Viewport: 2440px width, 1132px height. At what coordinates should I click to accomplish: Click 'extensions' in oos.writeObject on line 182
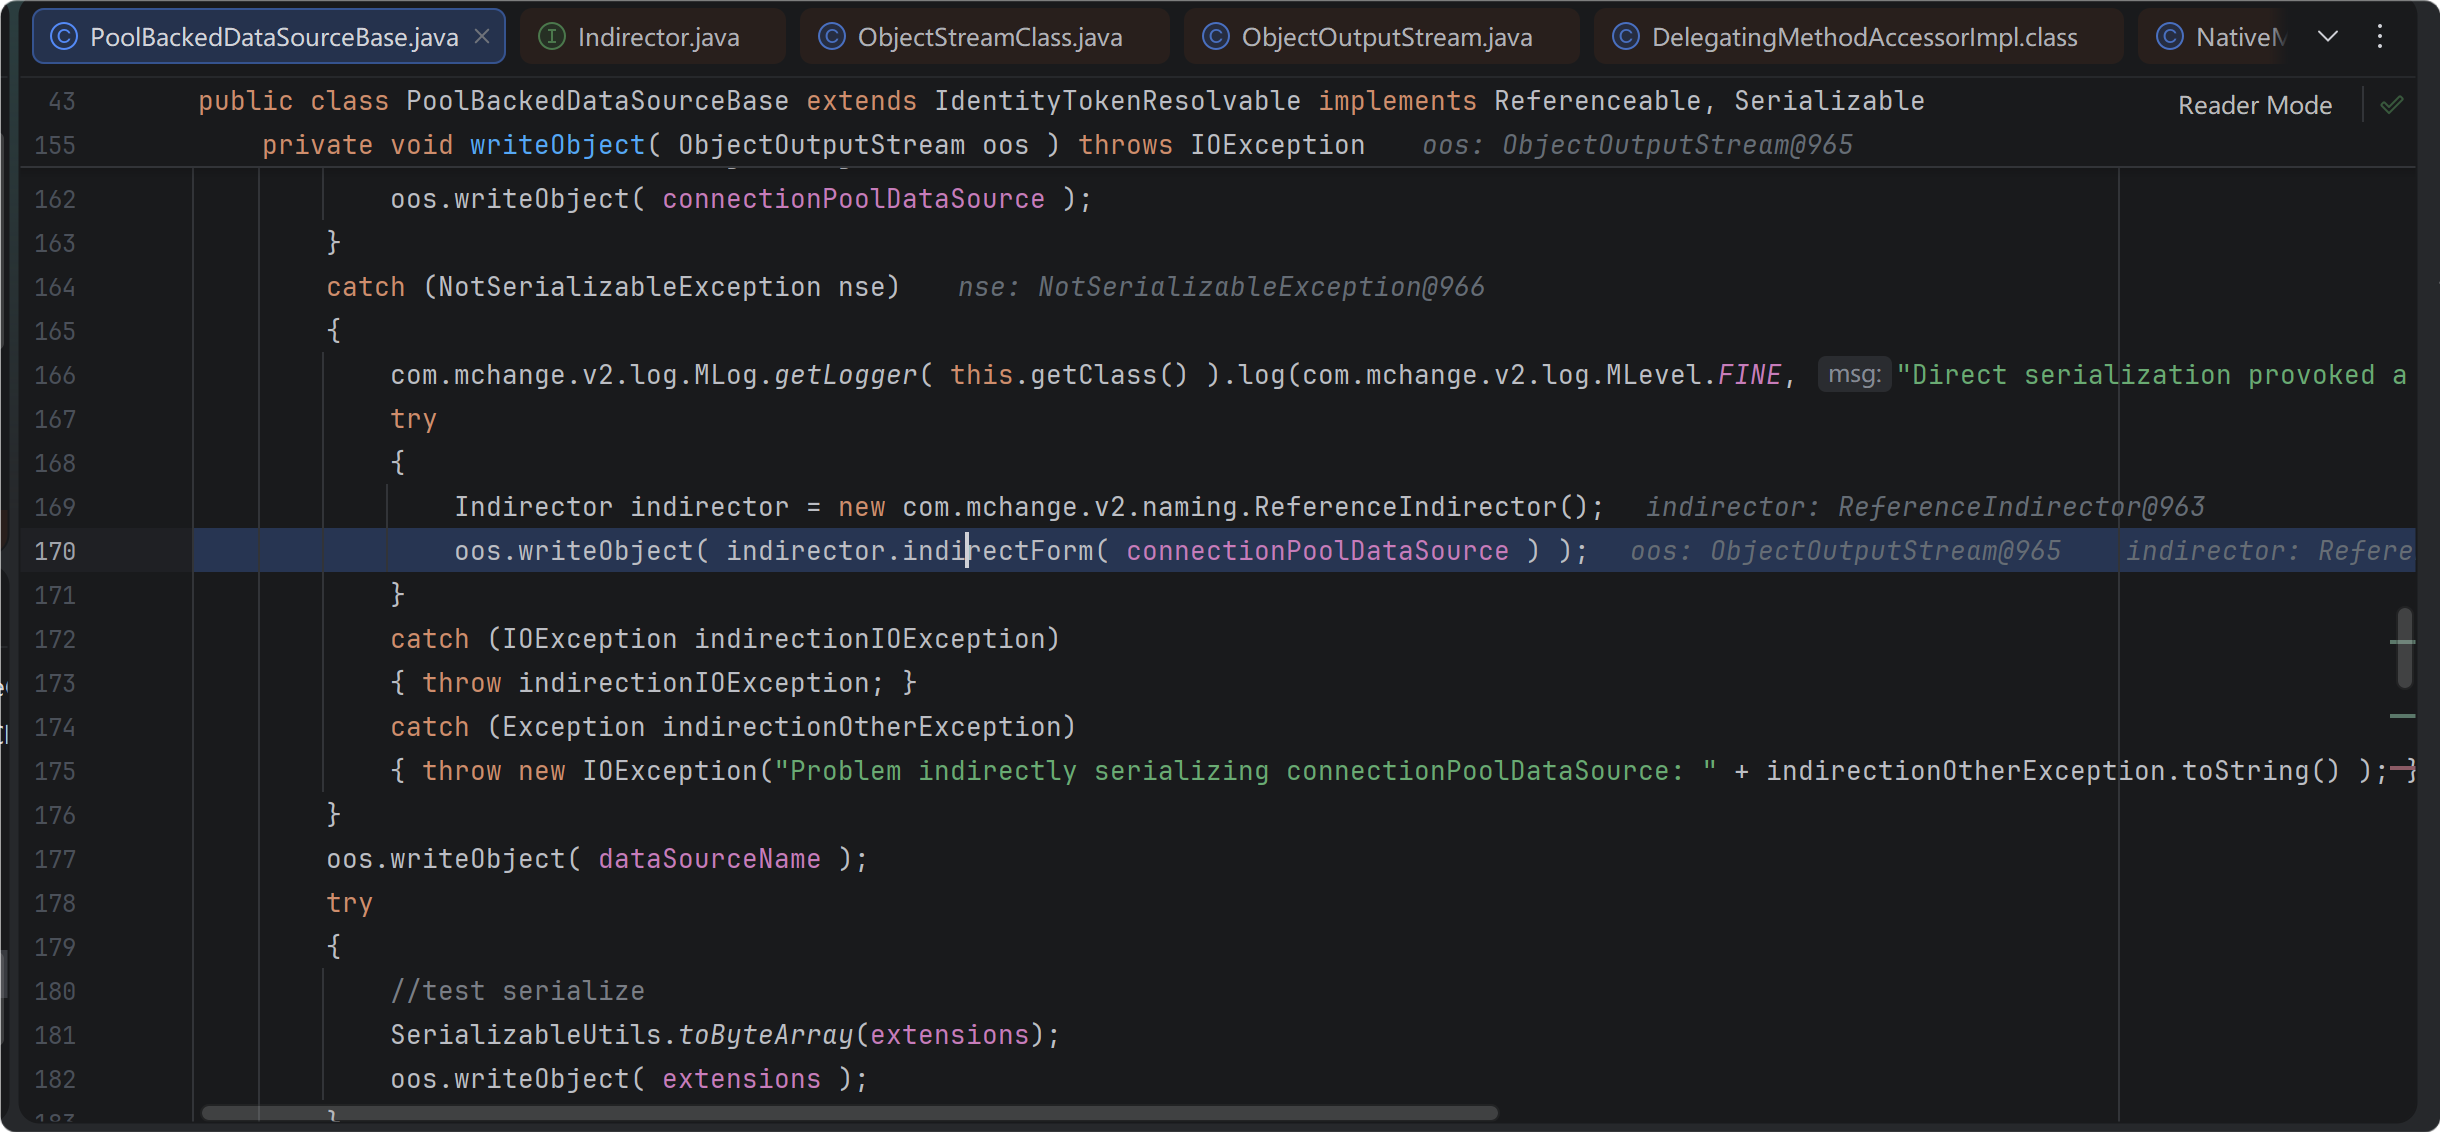point(741,1079)
